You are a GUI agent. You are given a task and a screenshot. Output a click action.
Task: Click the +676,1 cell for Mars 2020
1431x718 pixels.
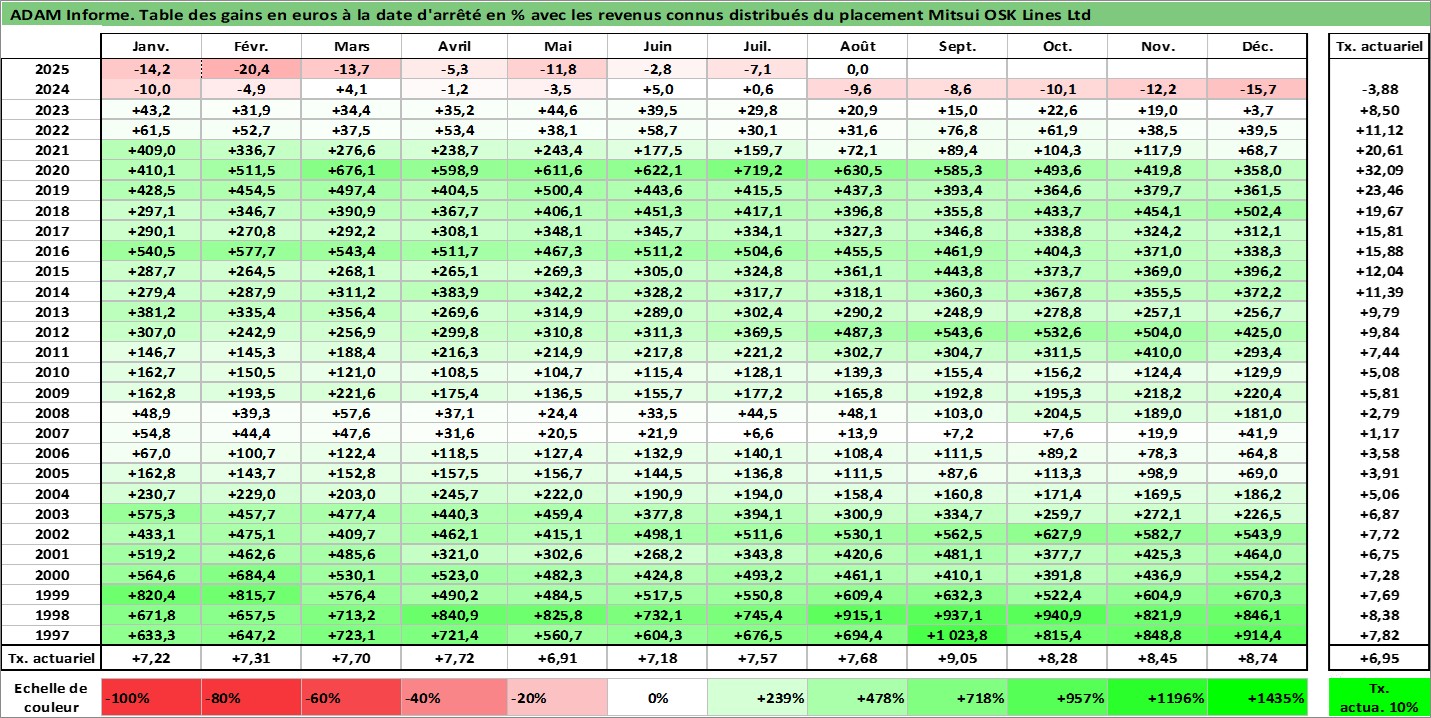click(x=351, y=170)
